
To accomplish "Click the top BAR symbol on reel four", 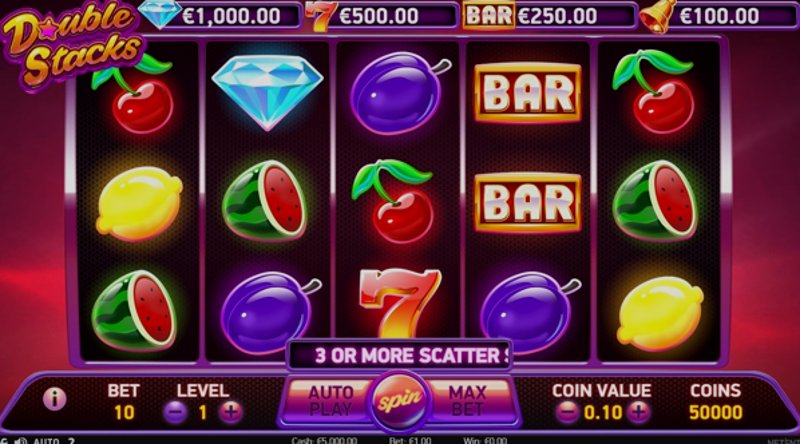I will [528, 92].
